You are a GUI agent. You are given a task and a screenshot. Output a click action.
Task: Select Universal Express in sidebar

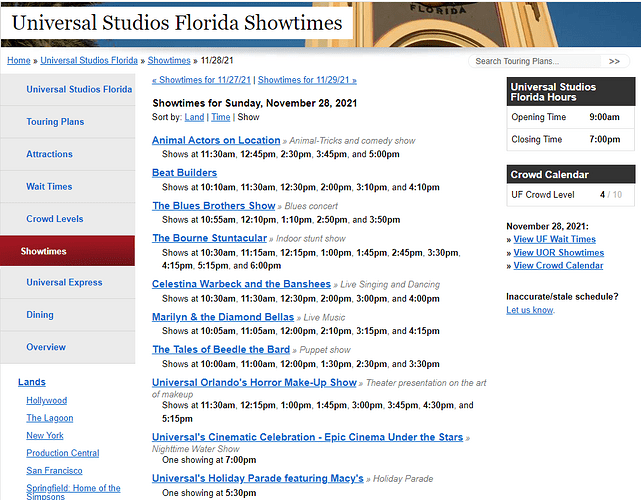[x=64, y=282]
